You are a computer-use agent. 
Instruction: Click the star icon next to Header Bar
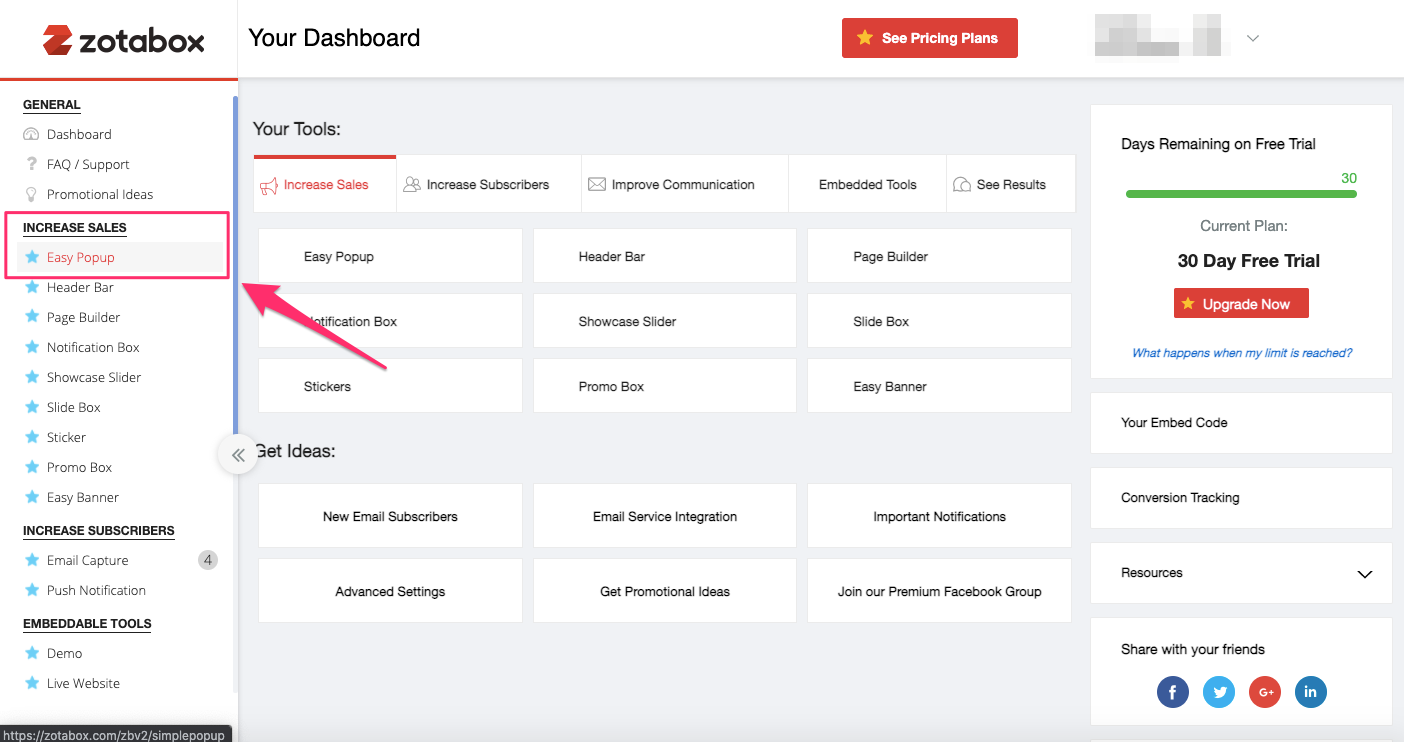(32, 287)
